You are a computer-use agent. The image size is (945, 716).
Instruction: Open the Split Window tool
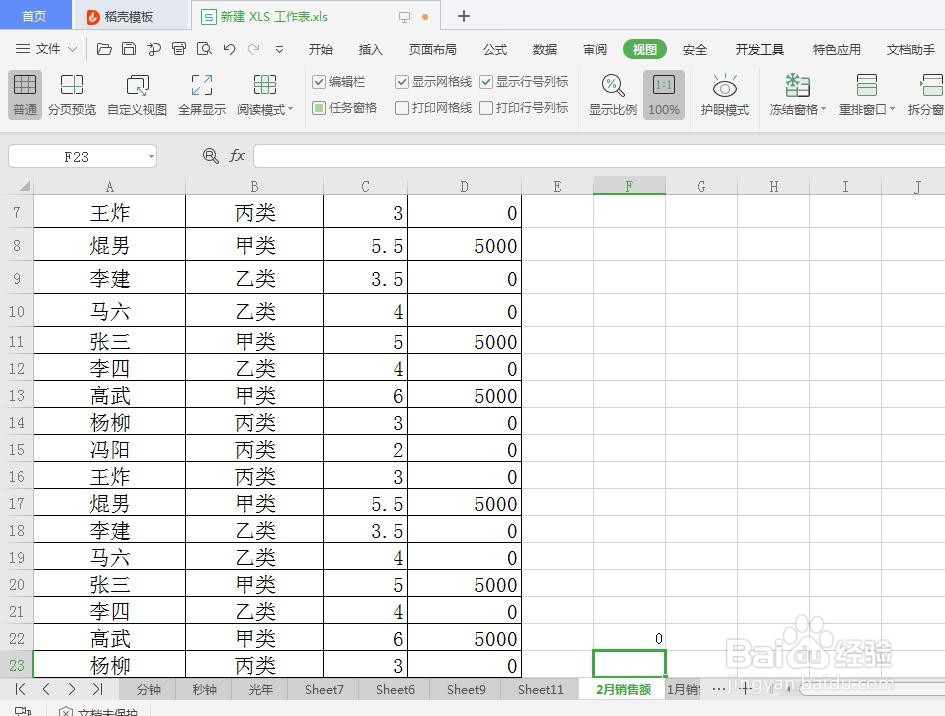(931, 95)
